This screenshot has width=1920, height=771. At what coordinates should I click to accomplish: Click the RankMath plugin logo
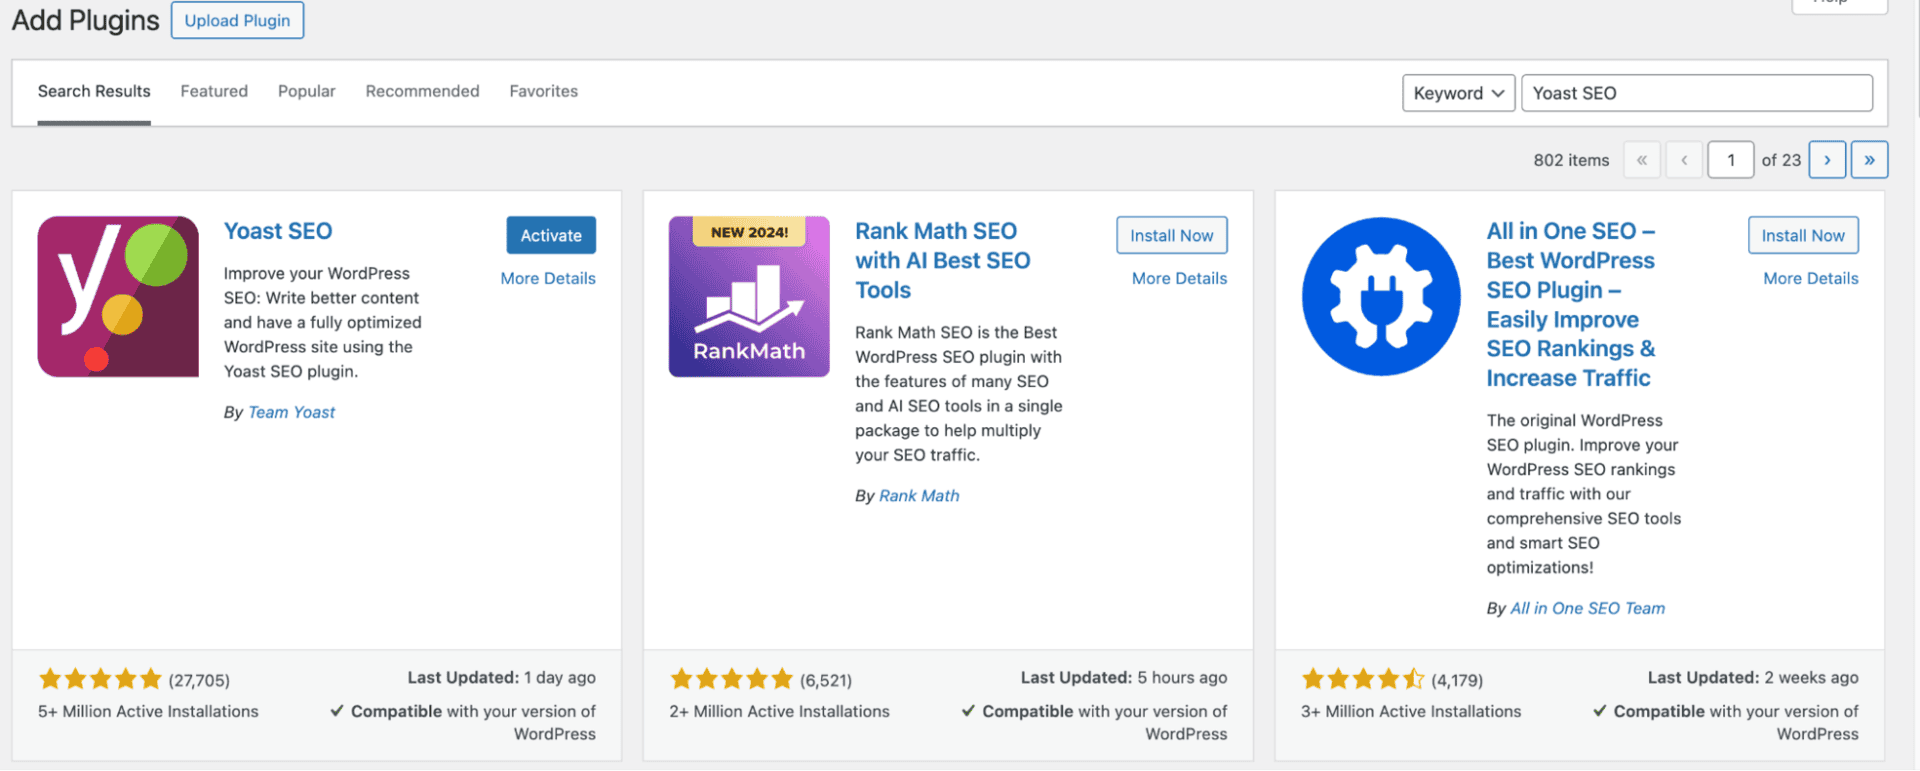[749, 296]
